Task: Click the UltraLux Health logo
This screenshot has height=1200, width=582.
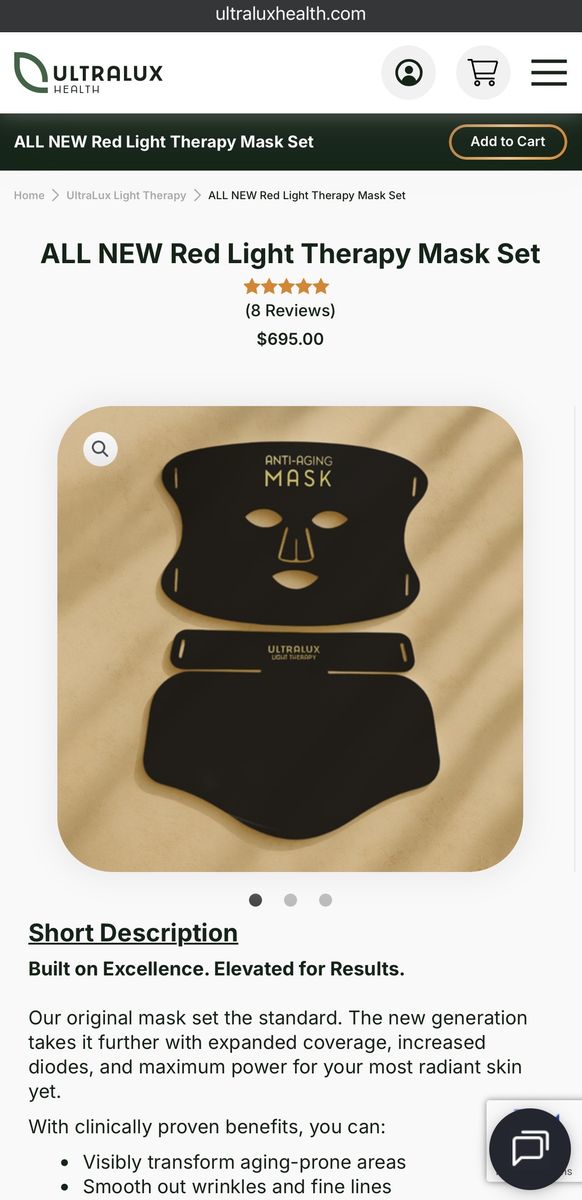Action: [x=88, y=73]
